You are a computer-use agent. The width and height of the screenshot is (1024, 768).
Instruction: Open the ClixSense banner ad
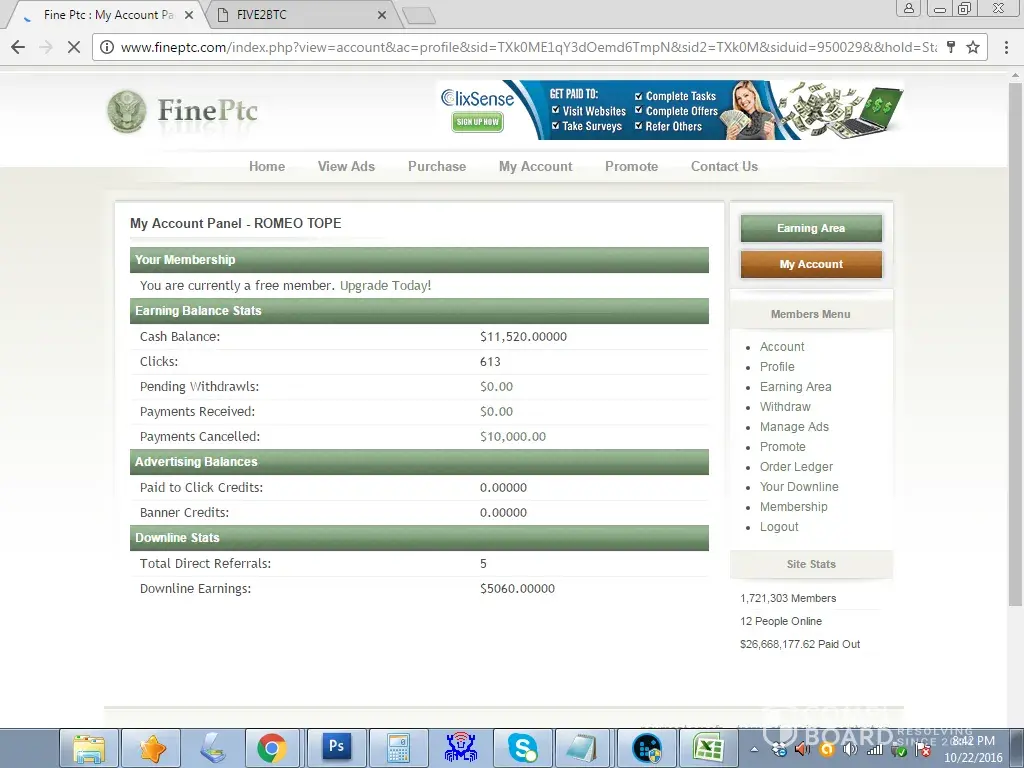tap(673, 110)
